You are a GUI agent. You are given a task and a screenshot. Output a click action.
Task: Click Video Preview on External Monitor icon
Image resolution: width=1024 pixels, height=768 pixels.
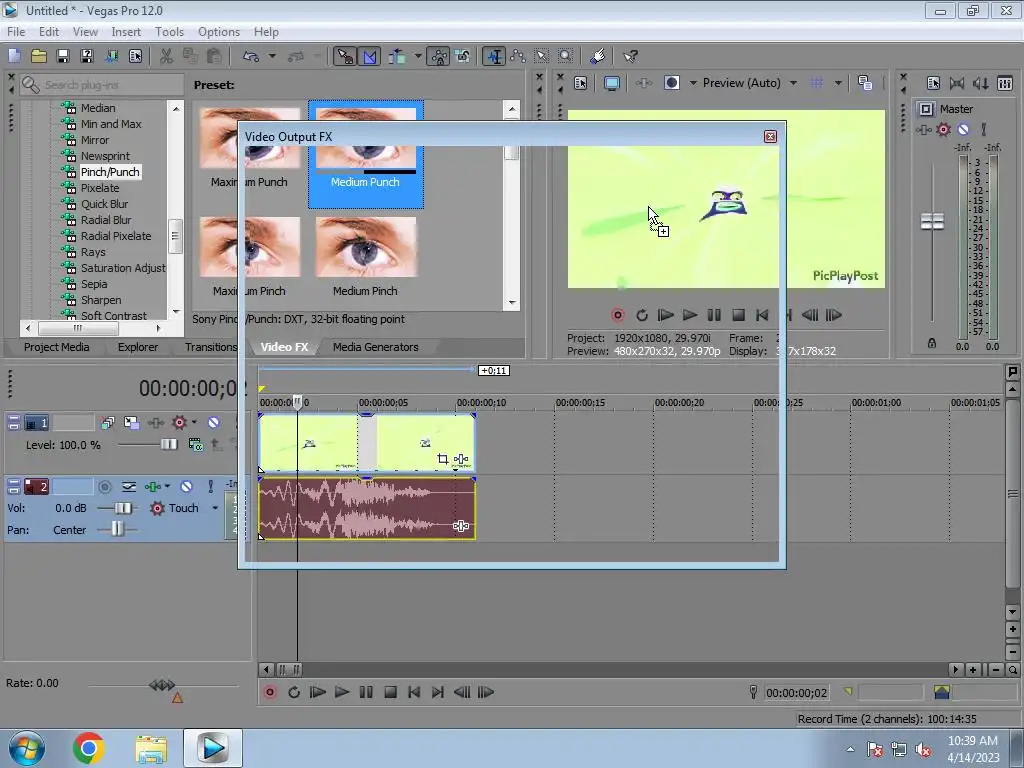point(612,83)
